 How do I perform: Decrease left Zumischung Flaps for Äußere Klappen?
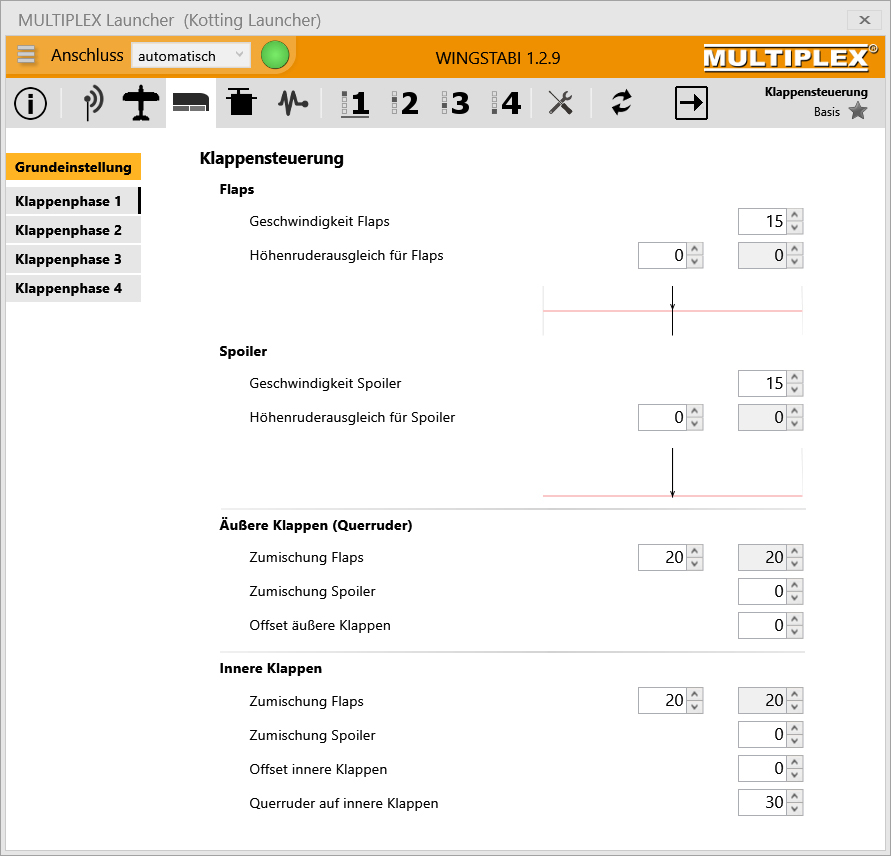[695, 564]
